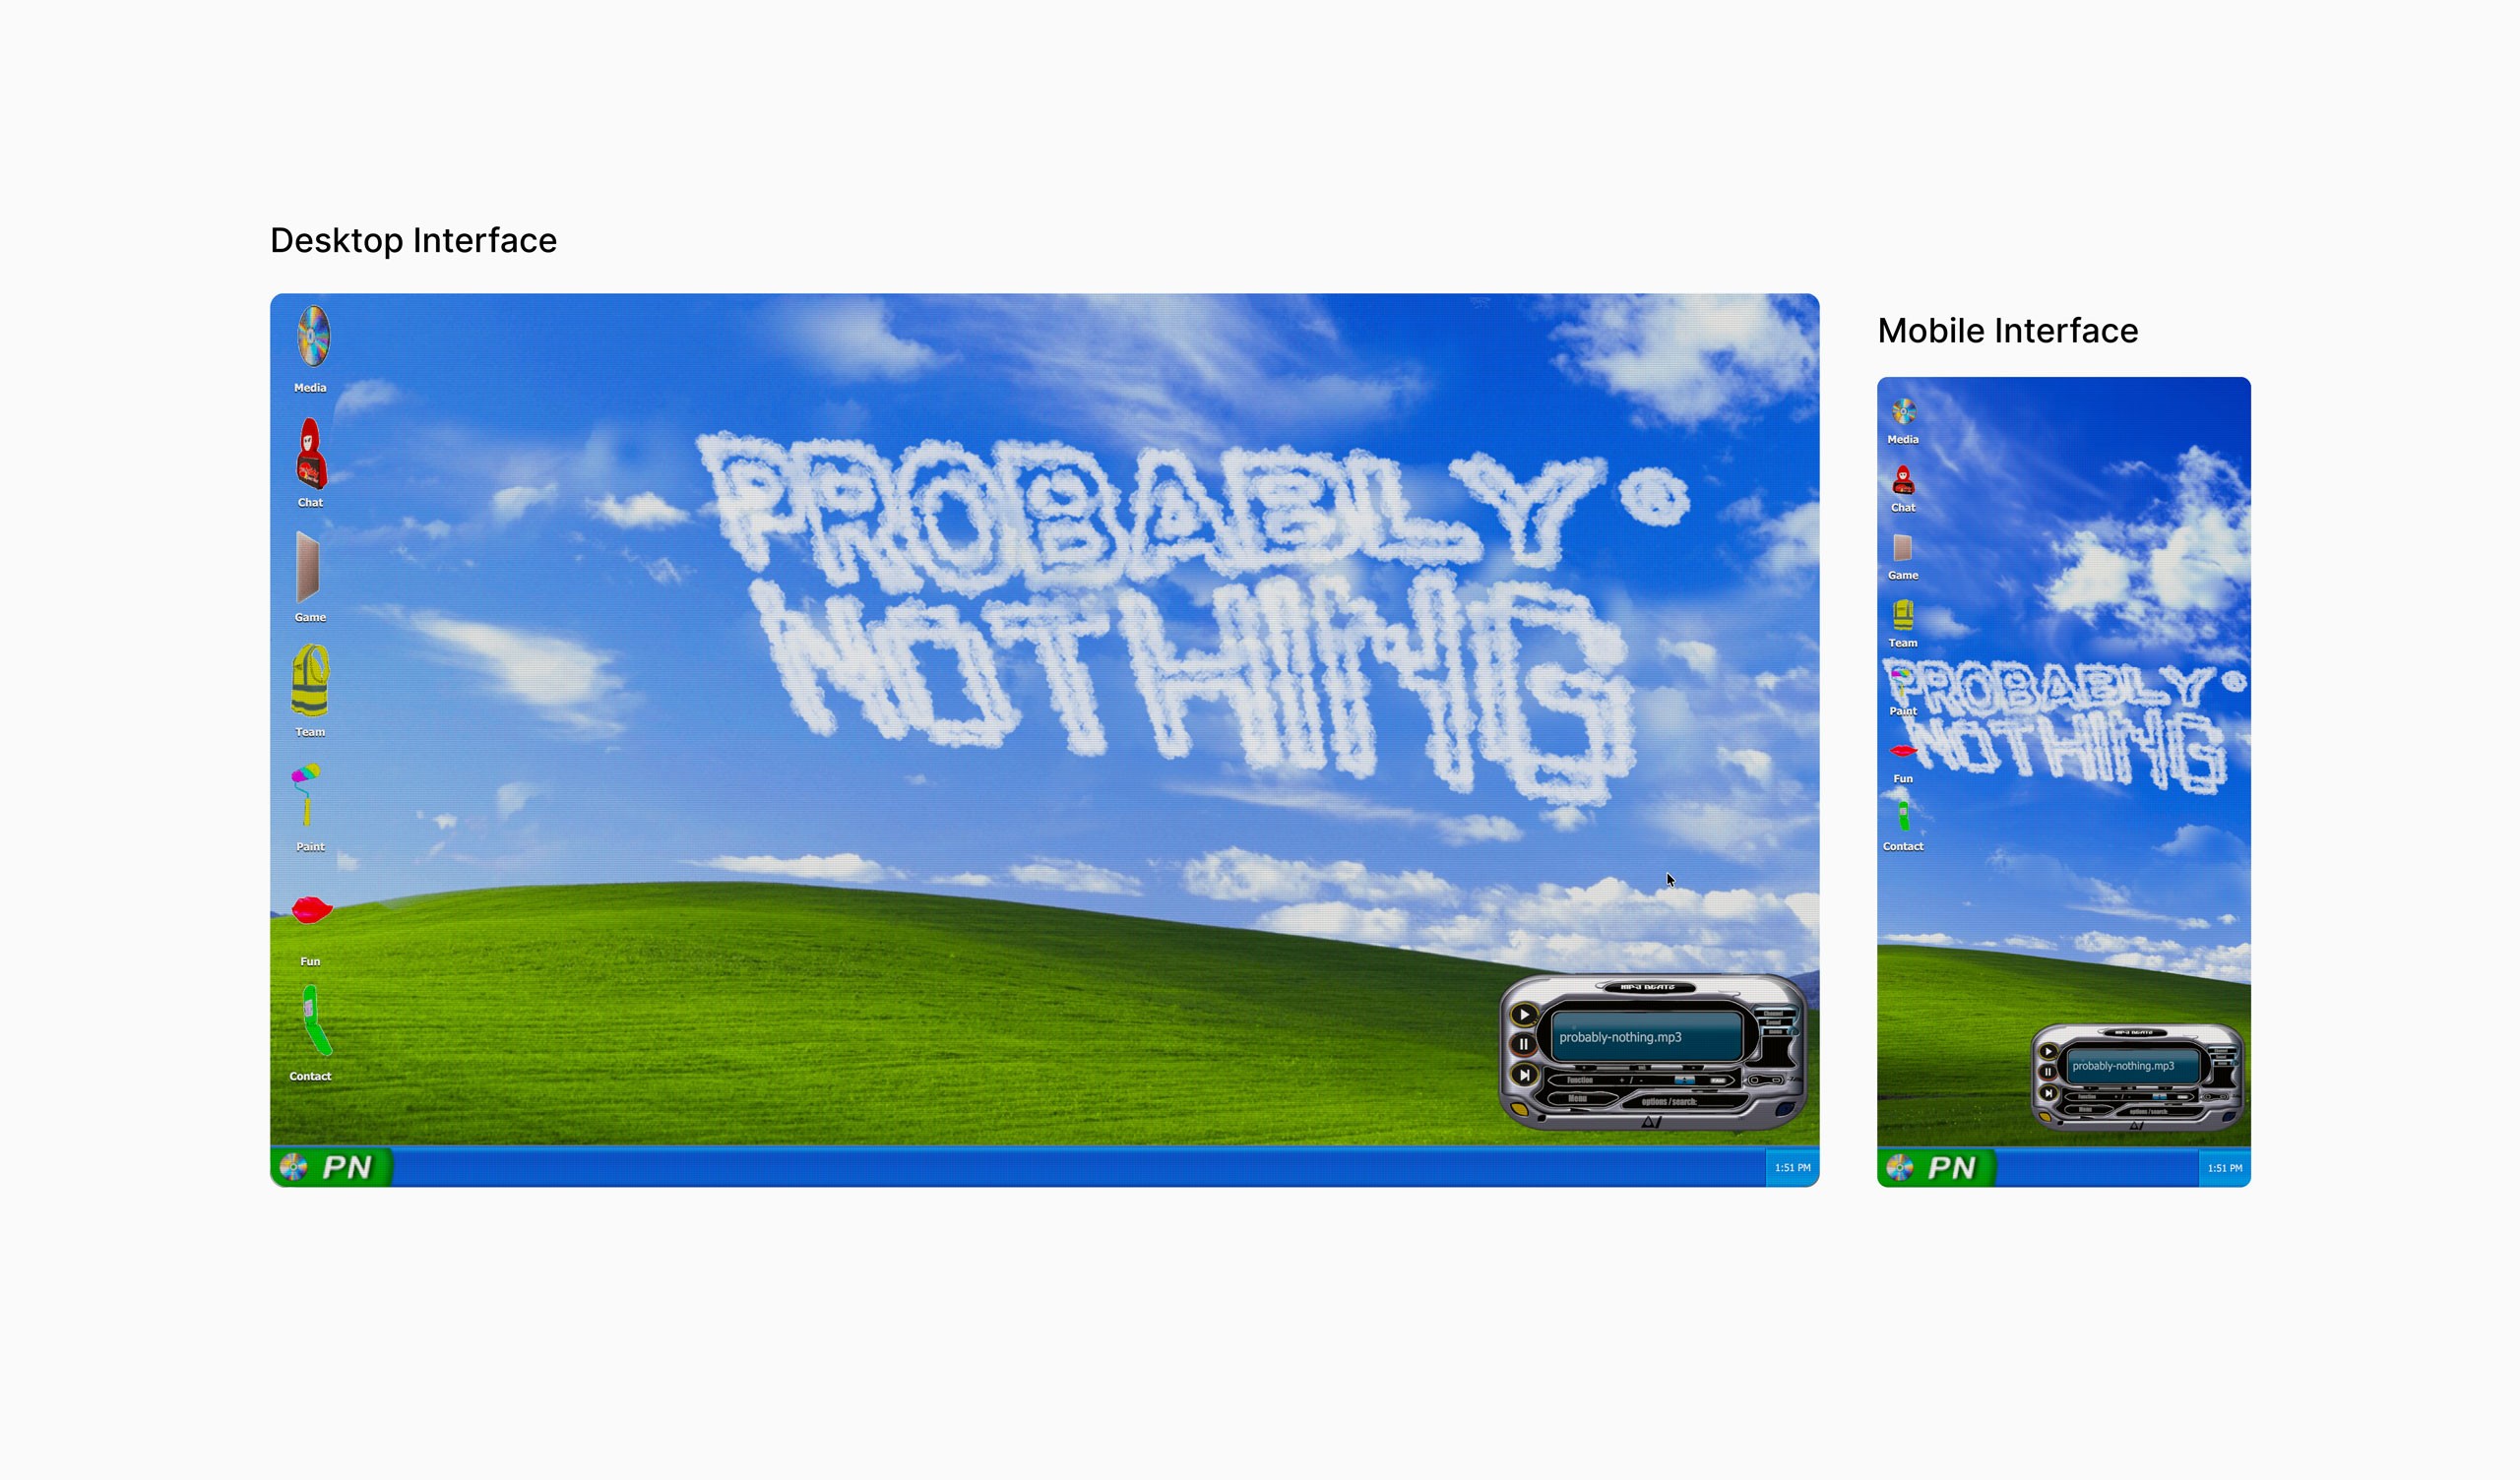Screen dimensions: 2520x1480
Task: Click the PN start button on desktop taskbar
Action: (332, 1167)
